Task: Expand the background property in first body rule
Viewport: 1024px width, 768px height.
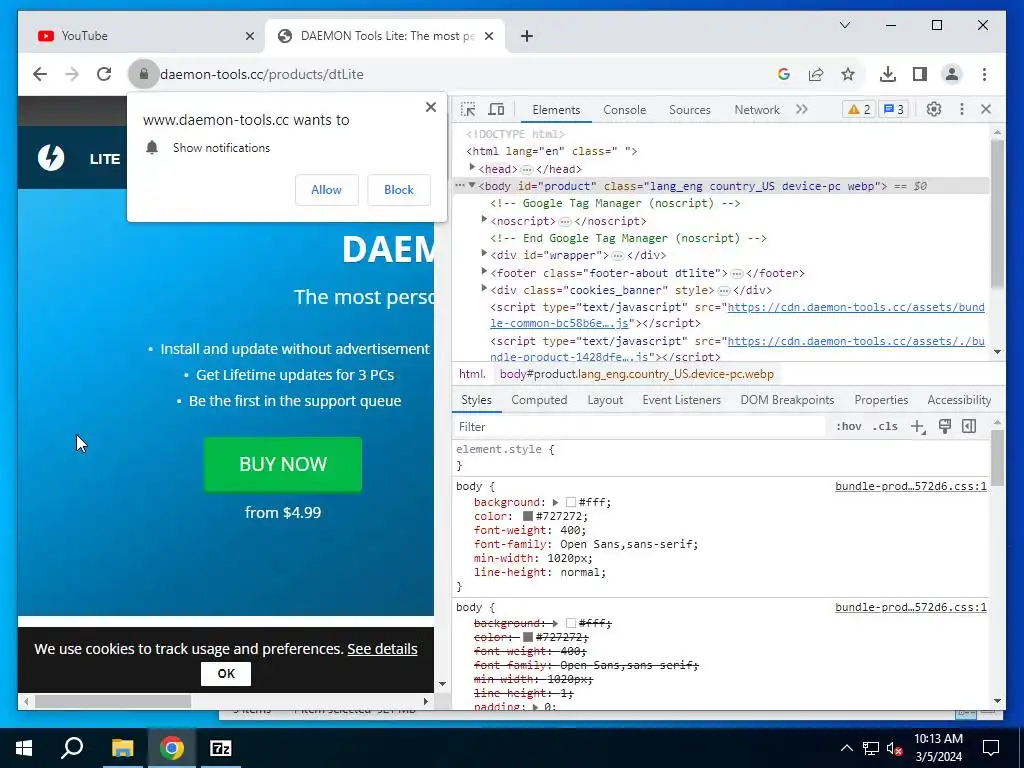Action: 555,502
